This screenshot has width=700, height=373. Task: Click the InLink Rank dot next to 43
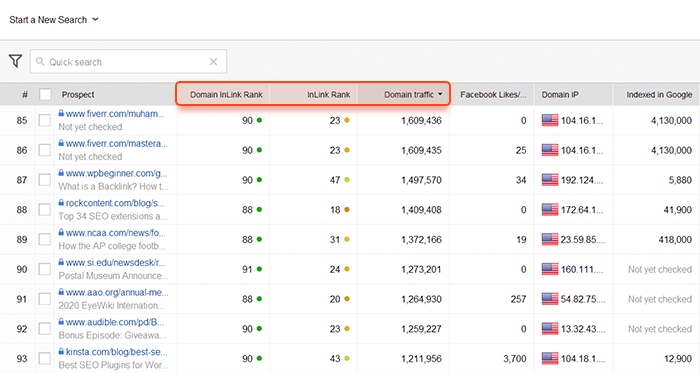tap(347, 358)
